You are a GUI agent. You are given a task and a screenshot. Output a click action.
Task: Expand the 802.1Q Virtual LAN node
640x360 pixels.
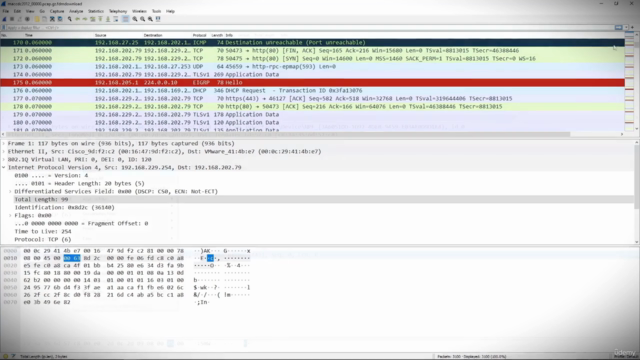(4, 160)
